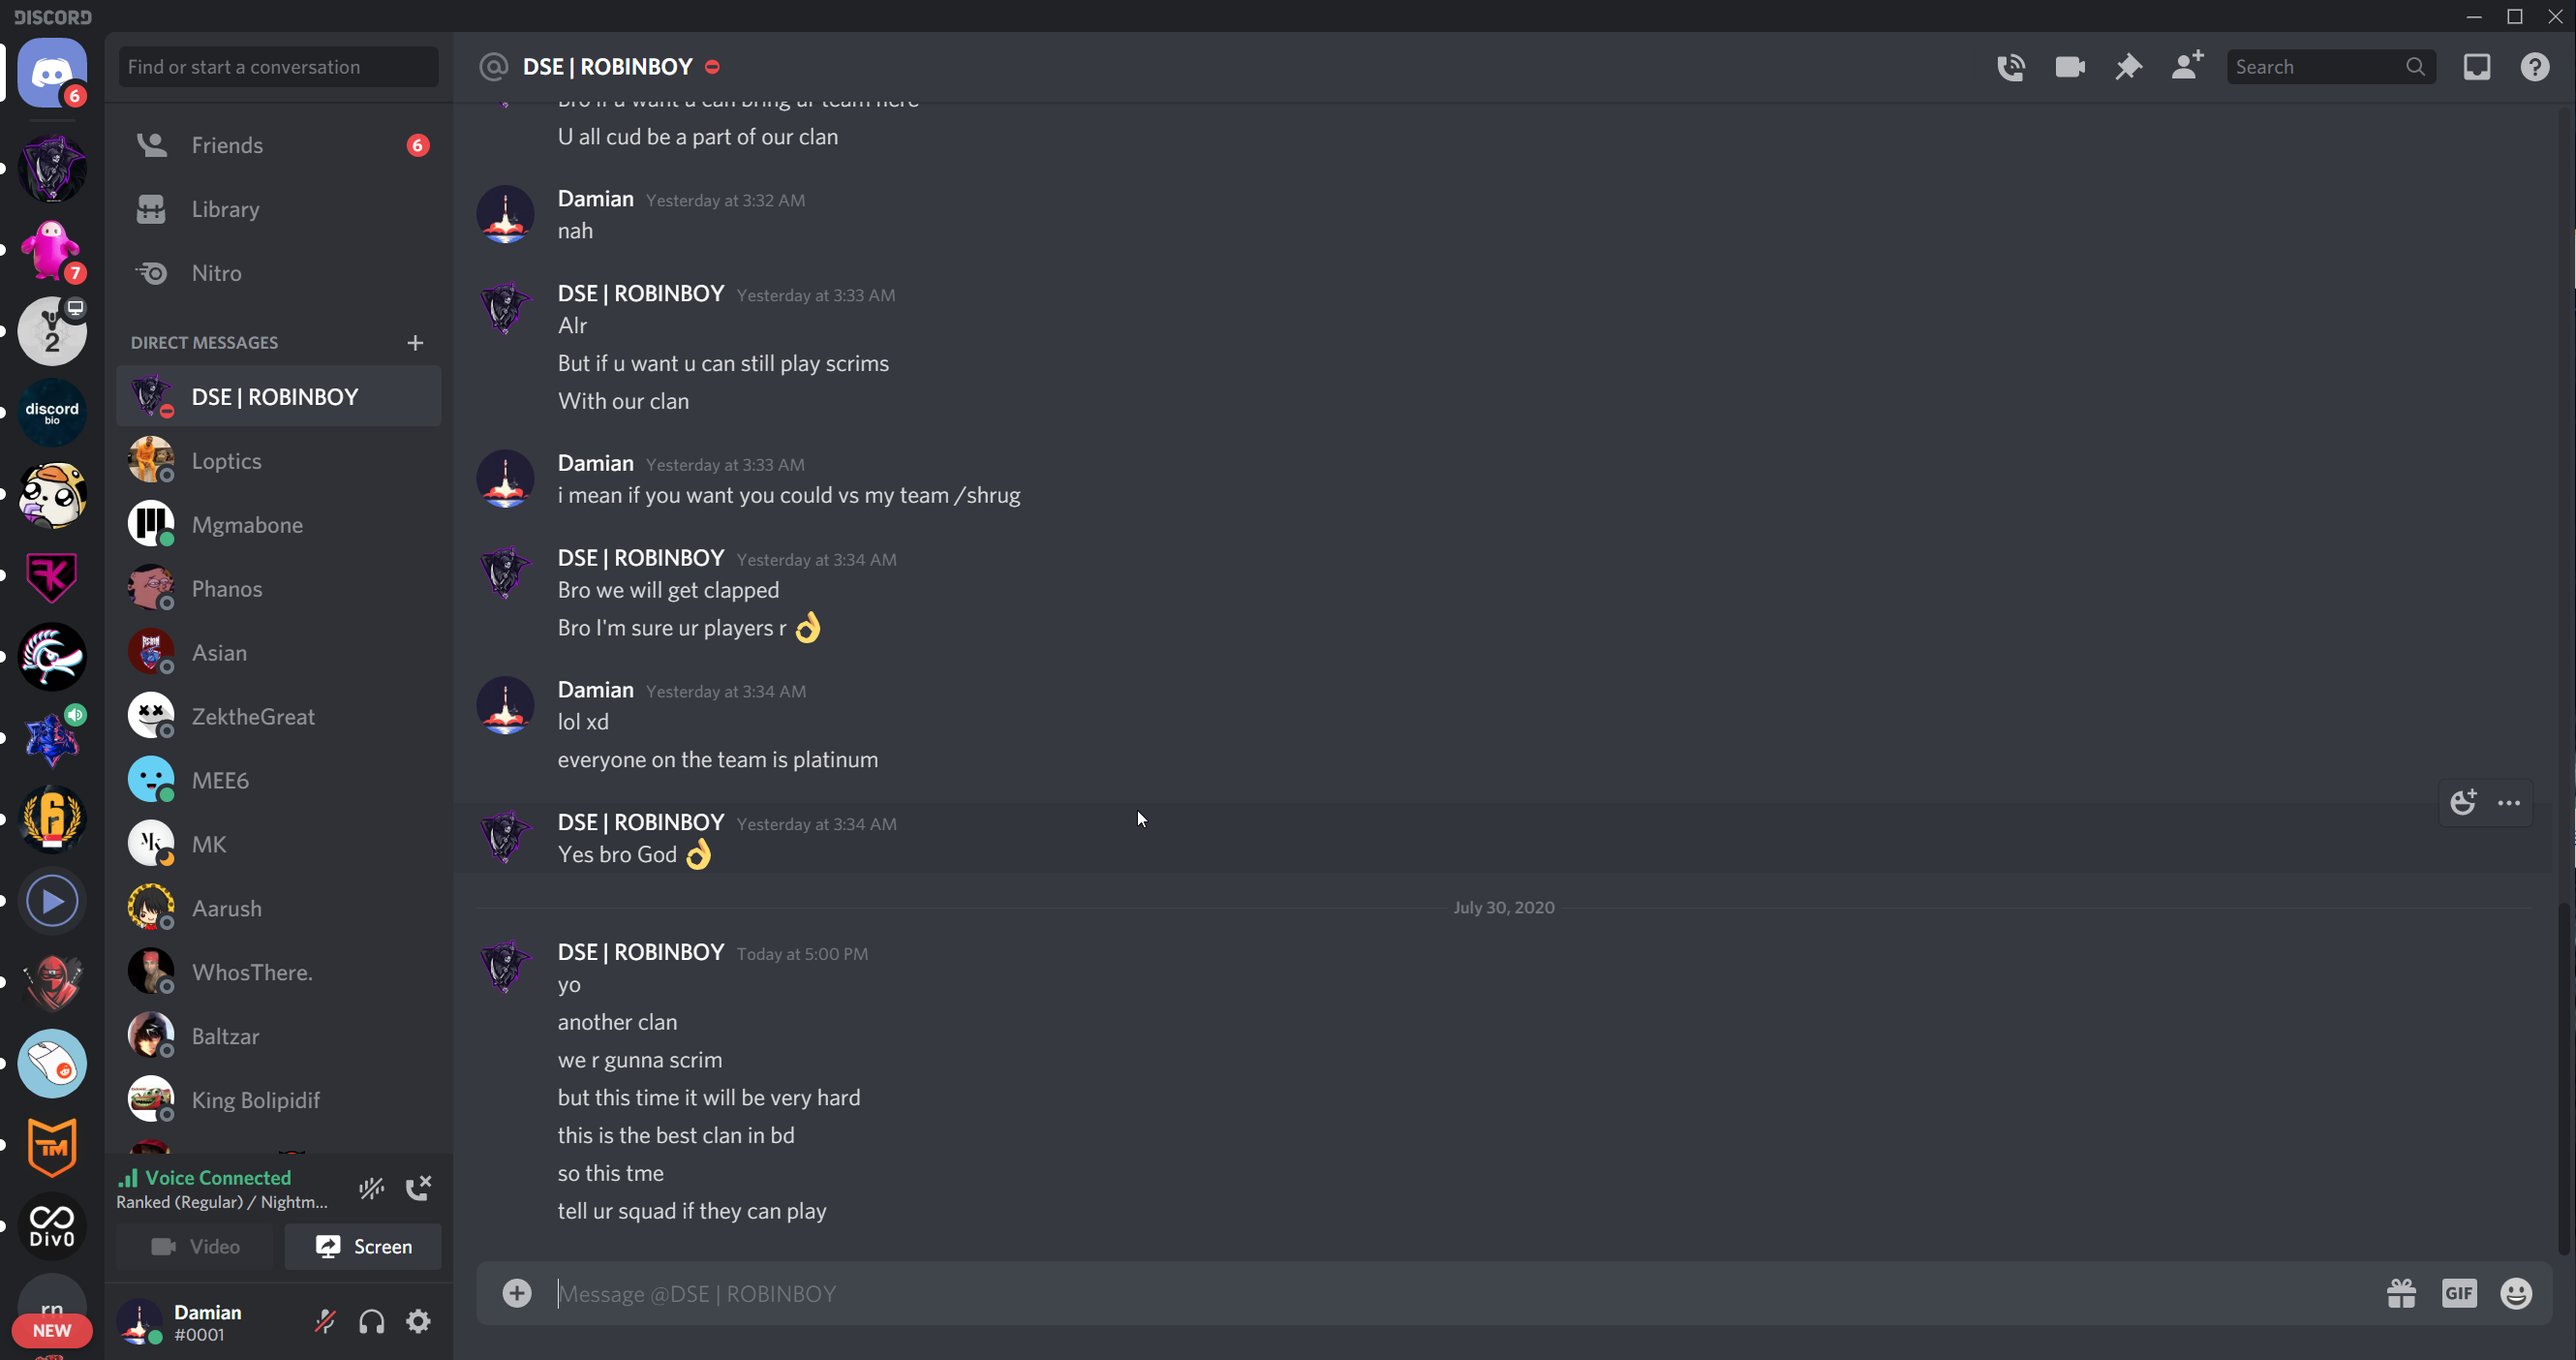Open the emoji picker

click(x=2515, y=1293)
